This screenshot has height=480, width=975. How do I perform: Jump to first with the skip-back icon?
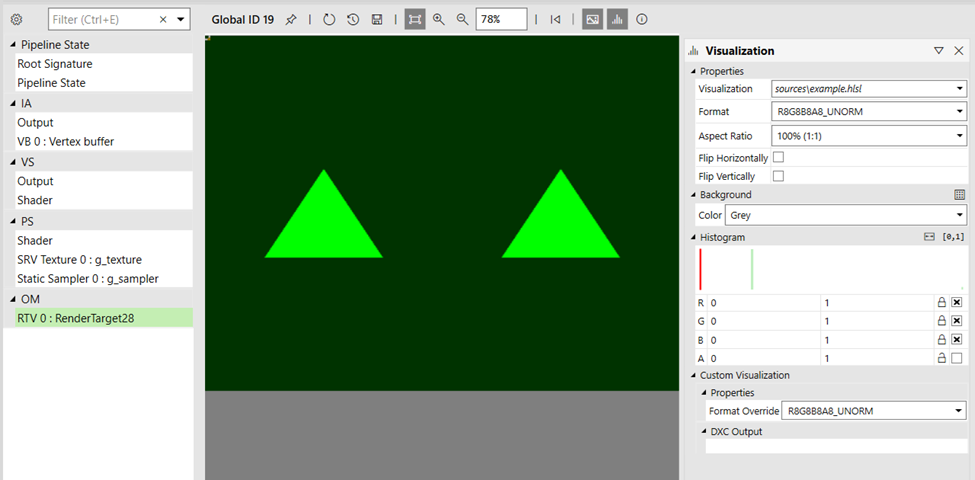[x=555, y=20]
